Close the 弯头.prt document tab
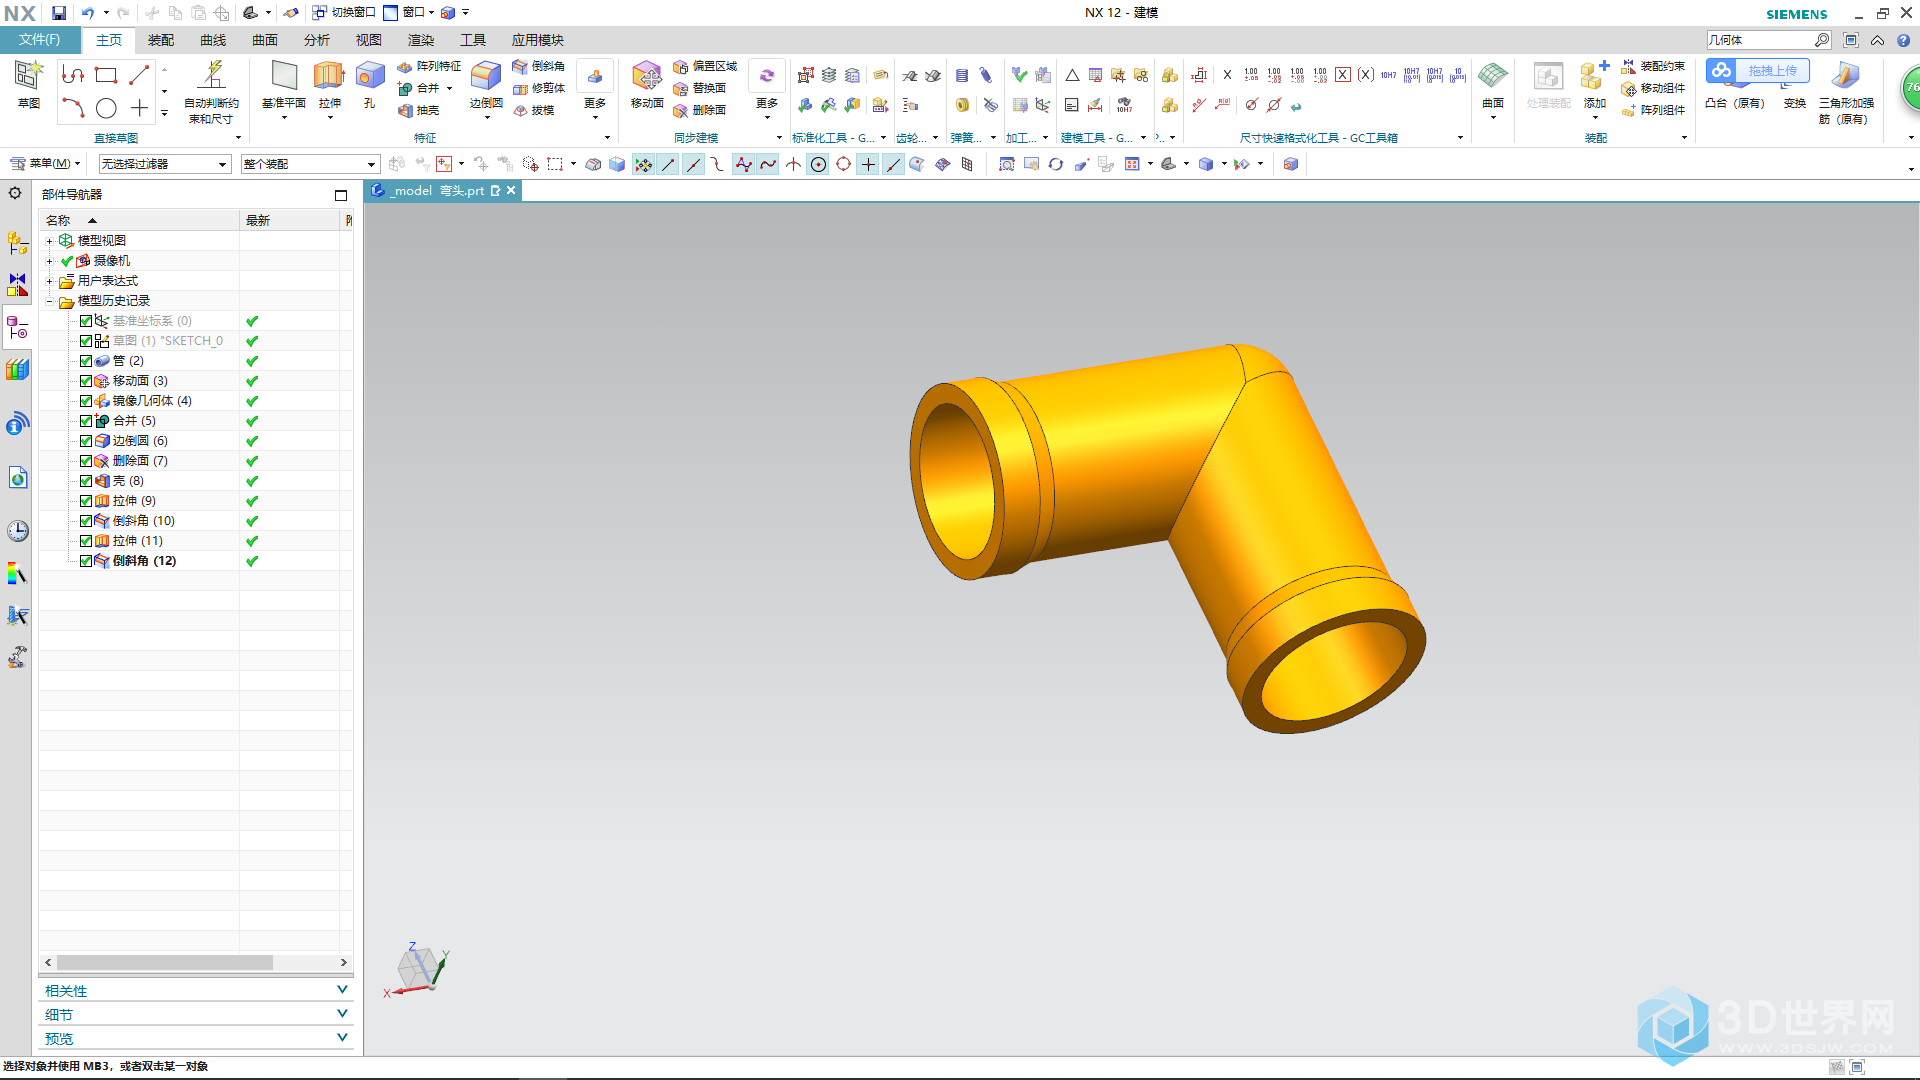Screen dimensions: 1920x1080 click(x=511, y=190)
